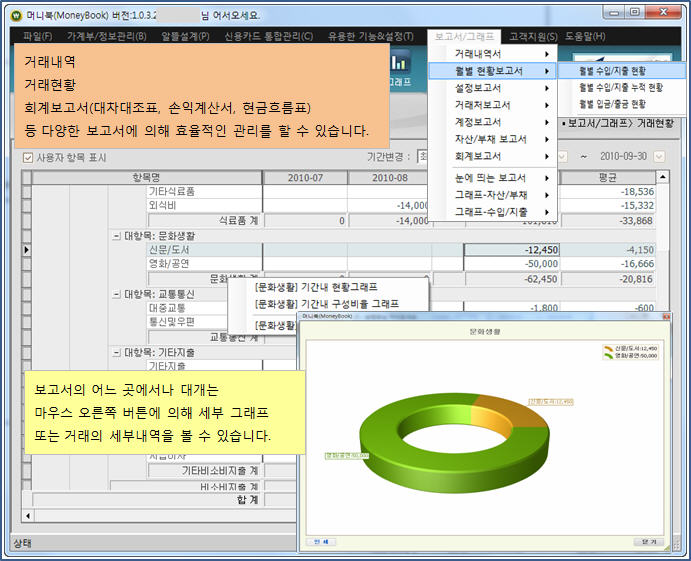Toggle the 사용자 항목 표시 checkbox
This screenshot has width=691, height=561.
[x=28, y=157]
